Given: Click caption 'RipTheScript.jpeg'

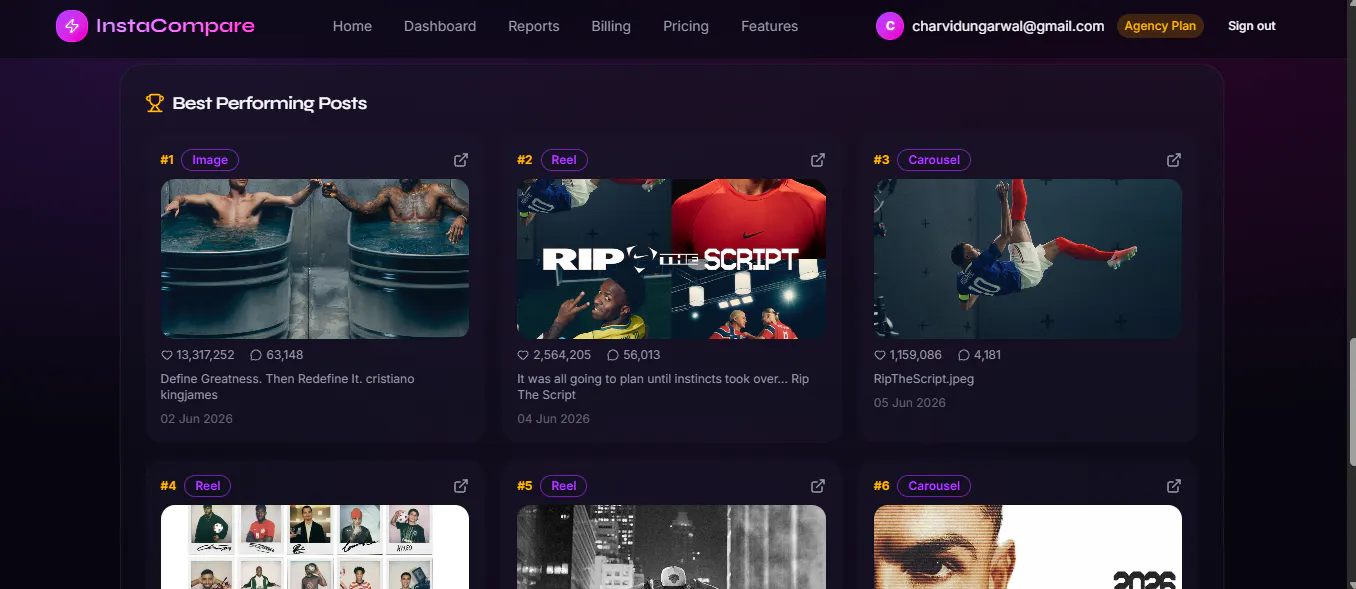Looking at the screenshot, I should click(x=924, y=379).
